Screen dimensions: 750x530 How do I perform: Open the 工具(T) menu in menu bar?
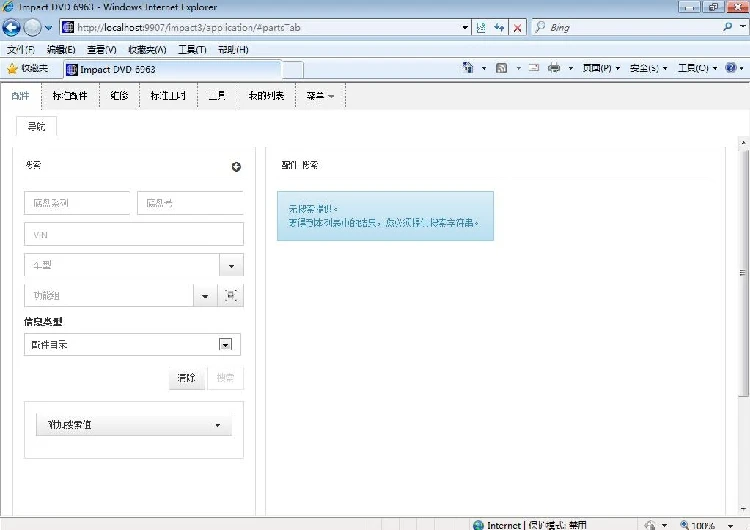(x=192, y=49)
